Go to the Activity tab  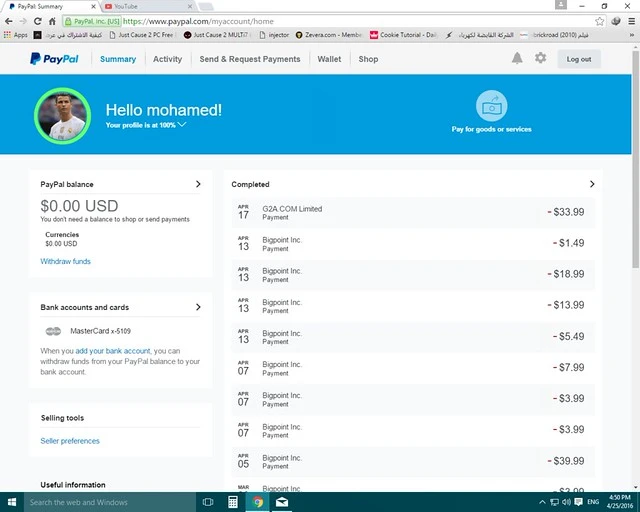[167, 59]
